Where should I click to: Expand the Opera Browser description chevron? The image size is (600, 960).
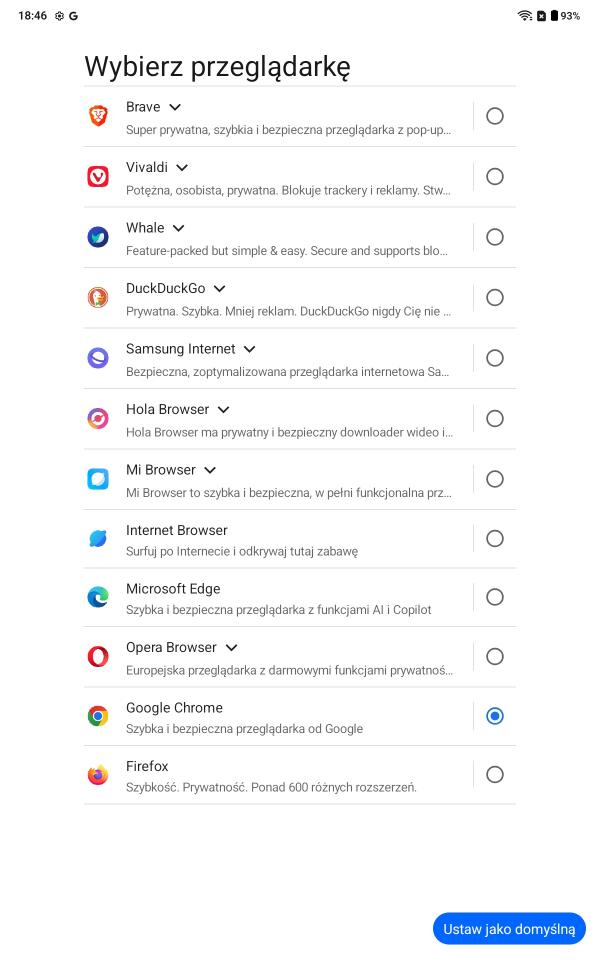tap(231, 648)
